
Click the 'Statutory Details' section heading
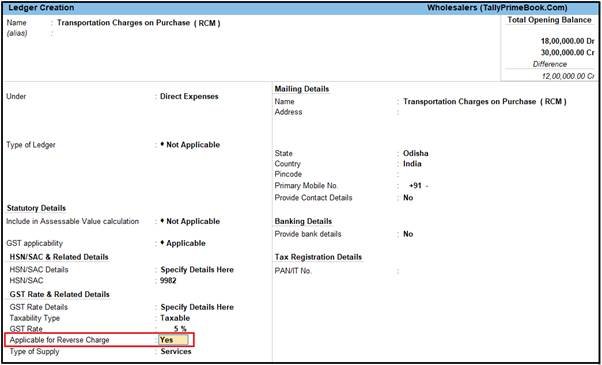coord(36,208)
